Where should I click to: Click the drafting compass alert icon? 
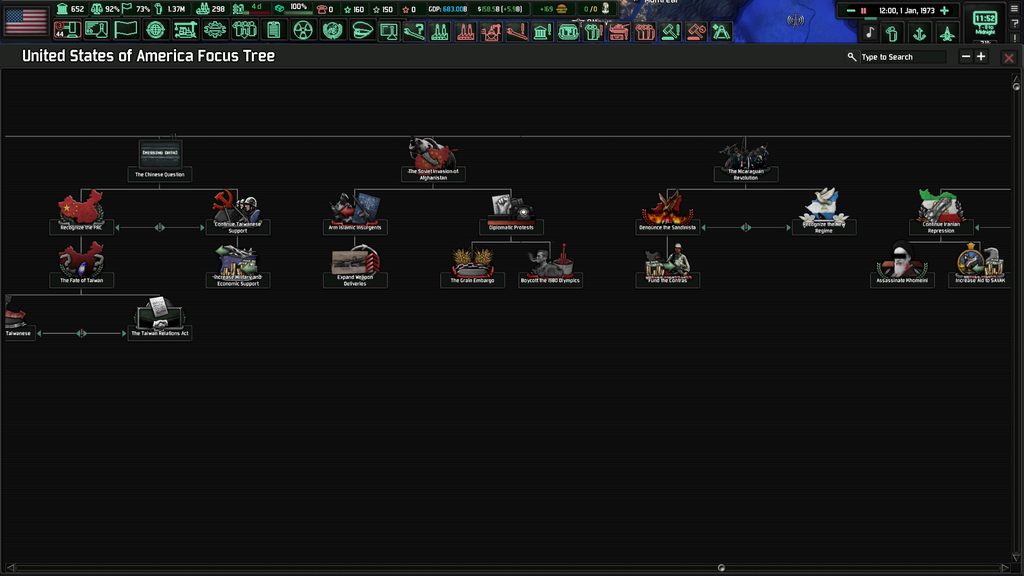(721, 31)
